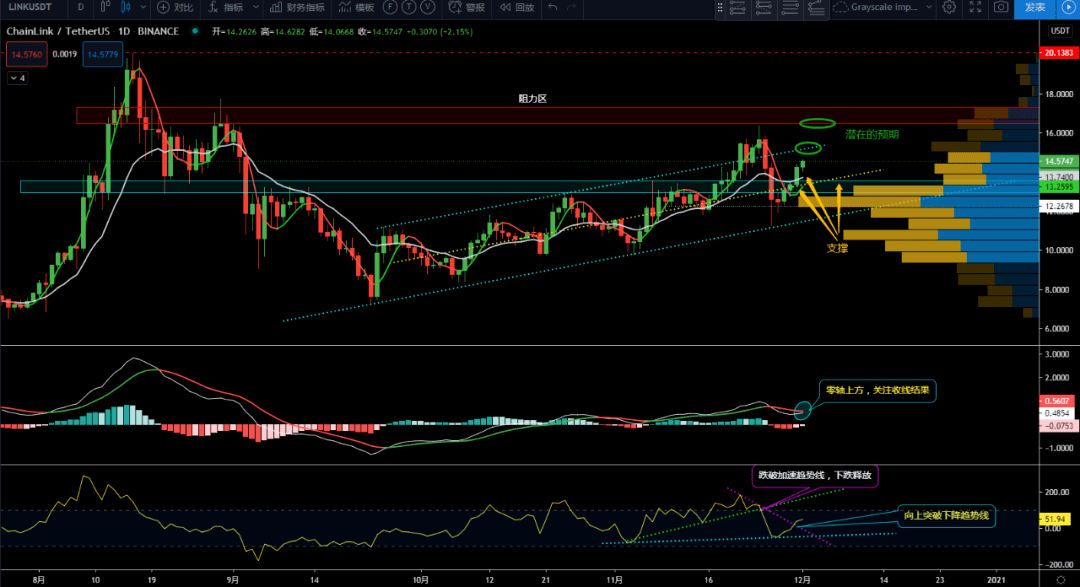The width and height of the screenshot is (1080, 587).
Task: Click the cloud save layout icon
Action: (840, 7)
